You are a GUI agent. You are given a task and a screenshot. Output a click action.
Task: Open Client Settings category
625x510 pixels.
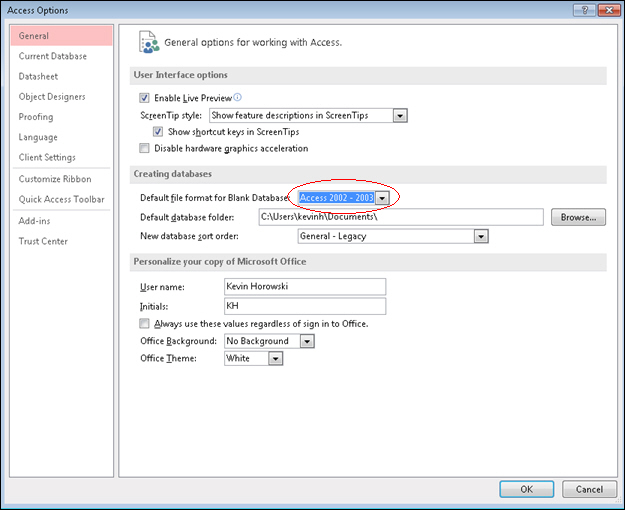tap(62, 158)
